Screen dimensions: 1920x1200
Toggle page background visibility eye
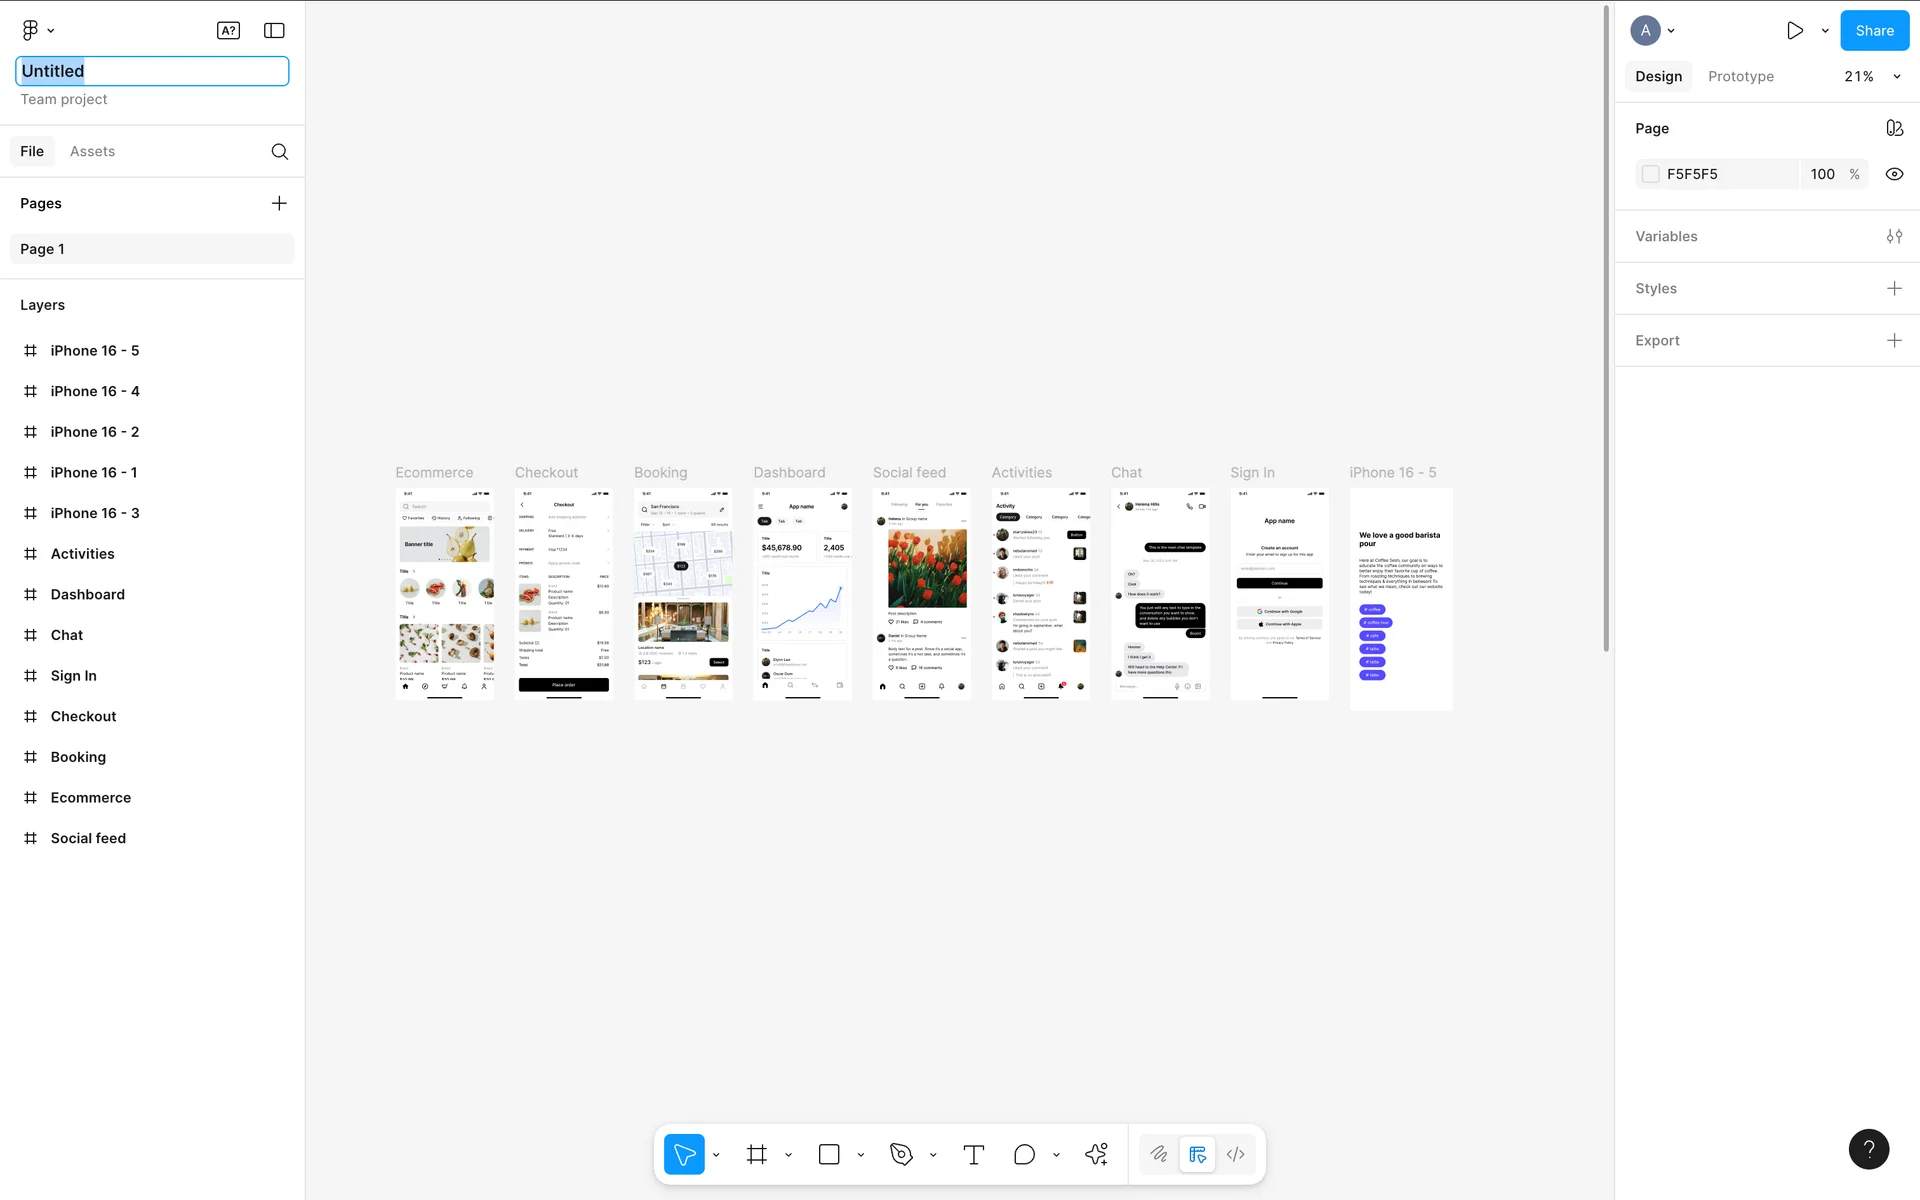pos(1894,174)
